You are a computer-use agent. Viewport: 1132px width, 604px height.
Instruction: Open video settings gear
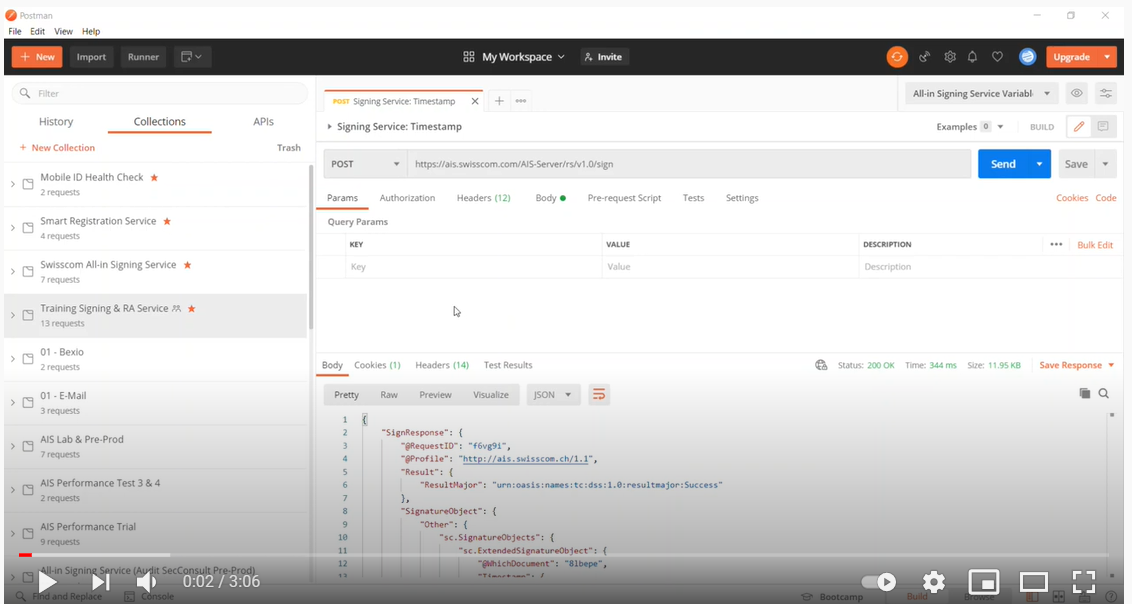(933, 582)
